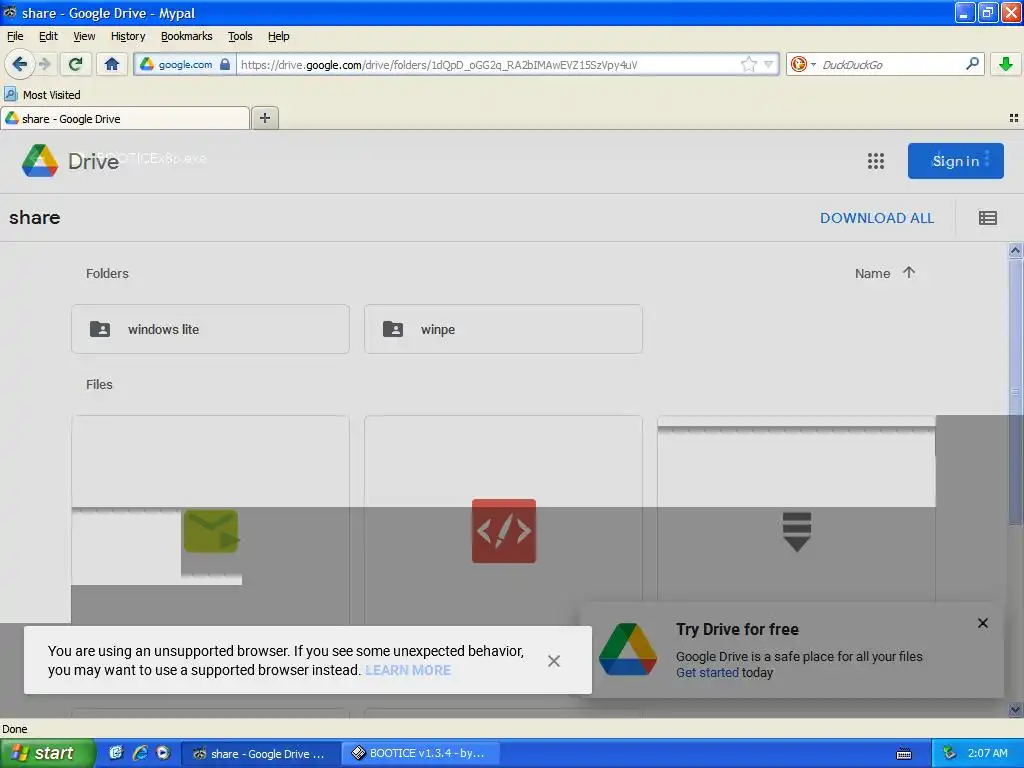Open the Tools menu
Viewport: 1024px width, 768px height.
coord(240,36)
